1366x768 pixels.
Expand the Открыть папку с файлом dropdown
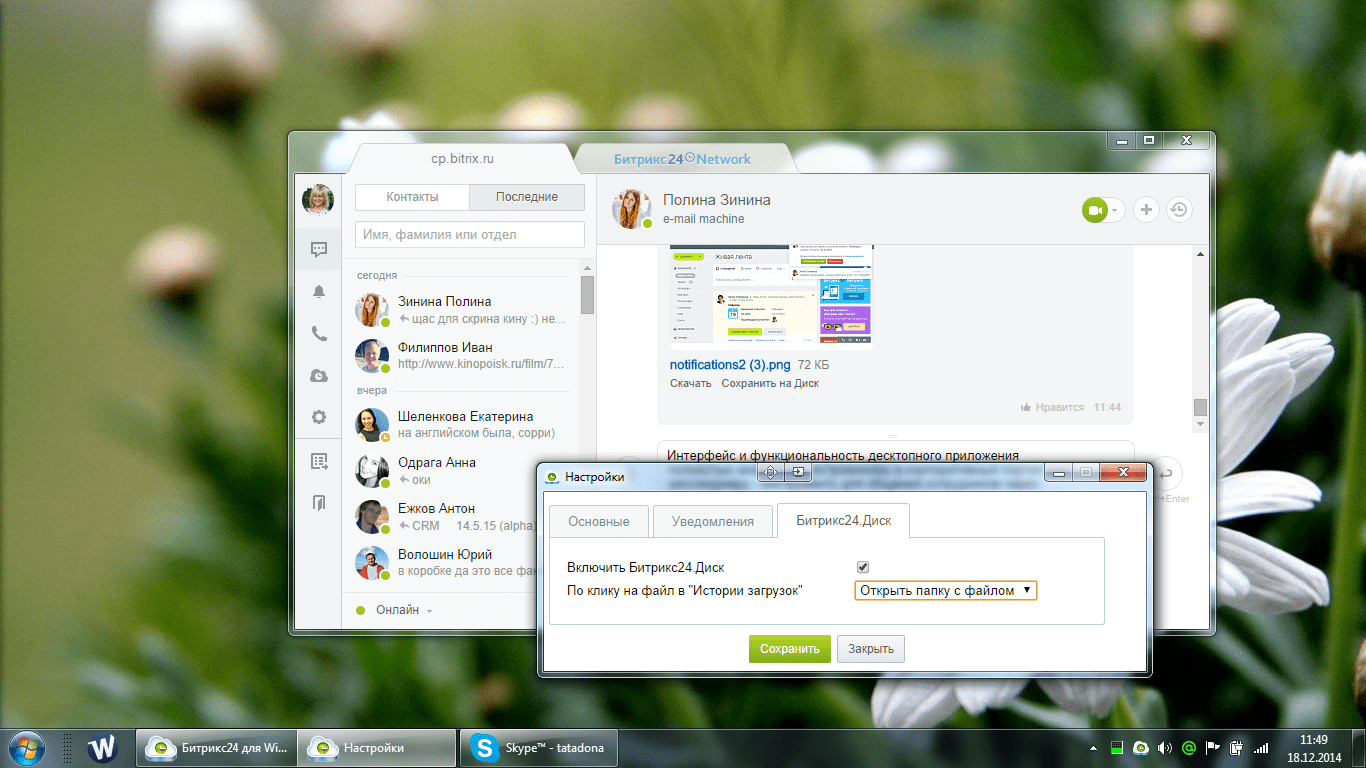point(946,591)
